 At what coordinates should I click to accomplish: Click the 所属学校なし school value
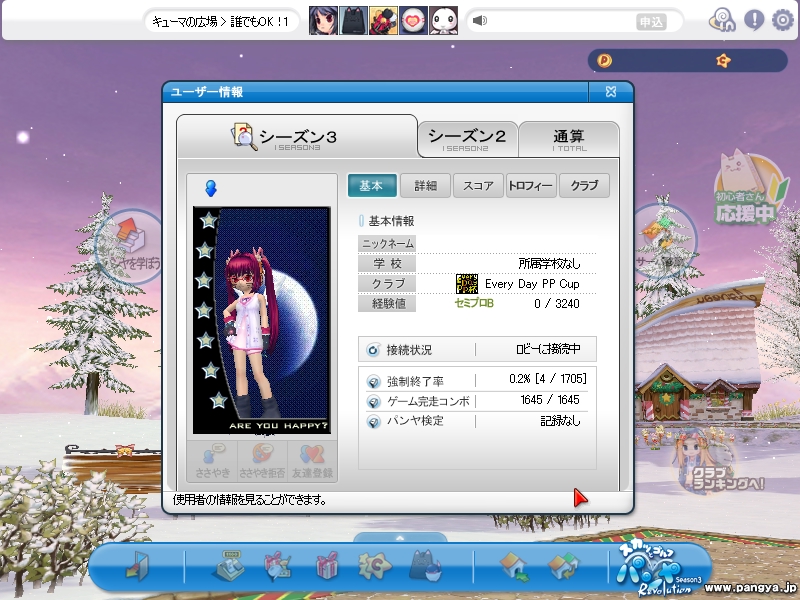(549, 264)
